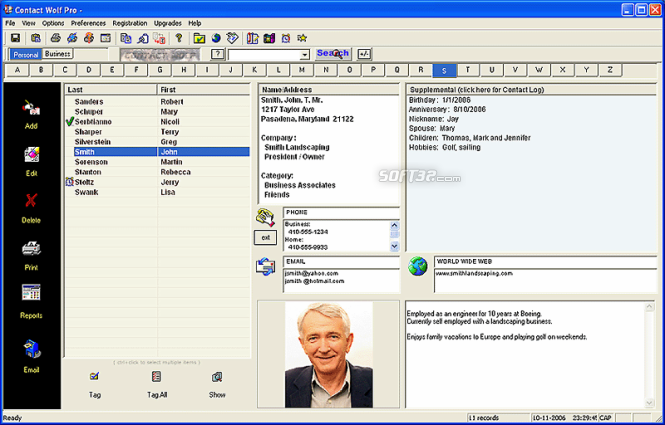
Task: Select contact Sanders Robert
Action: click(x=157, y=102)
